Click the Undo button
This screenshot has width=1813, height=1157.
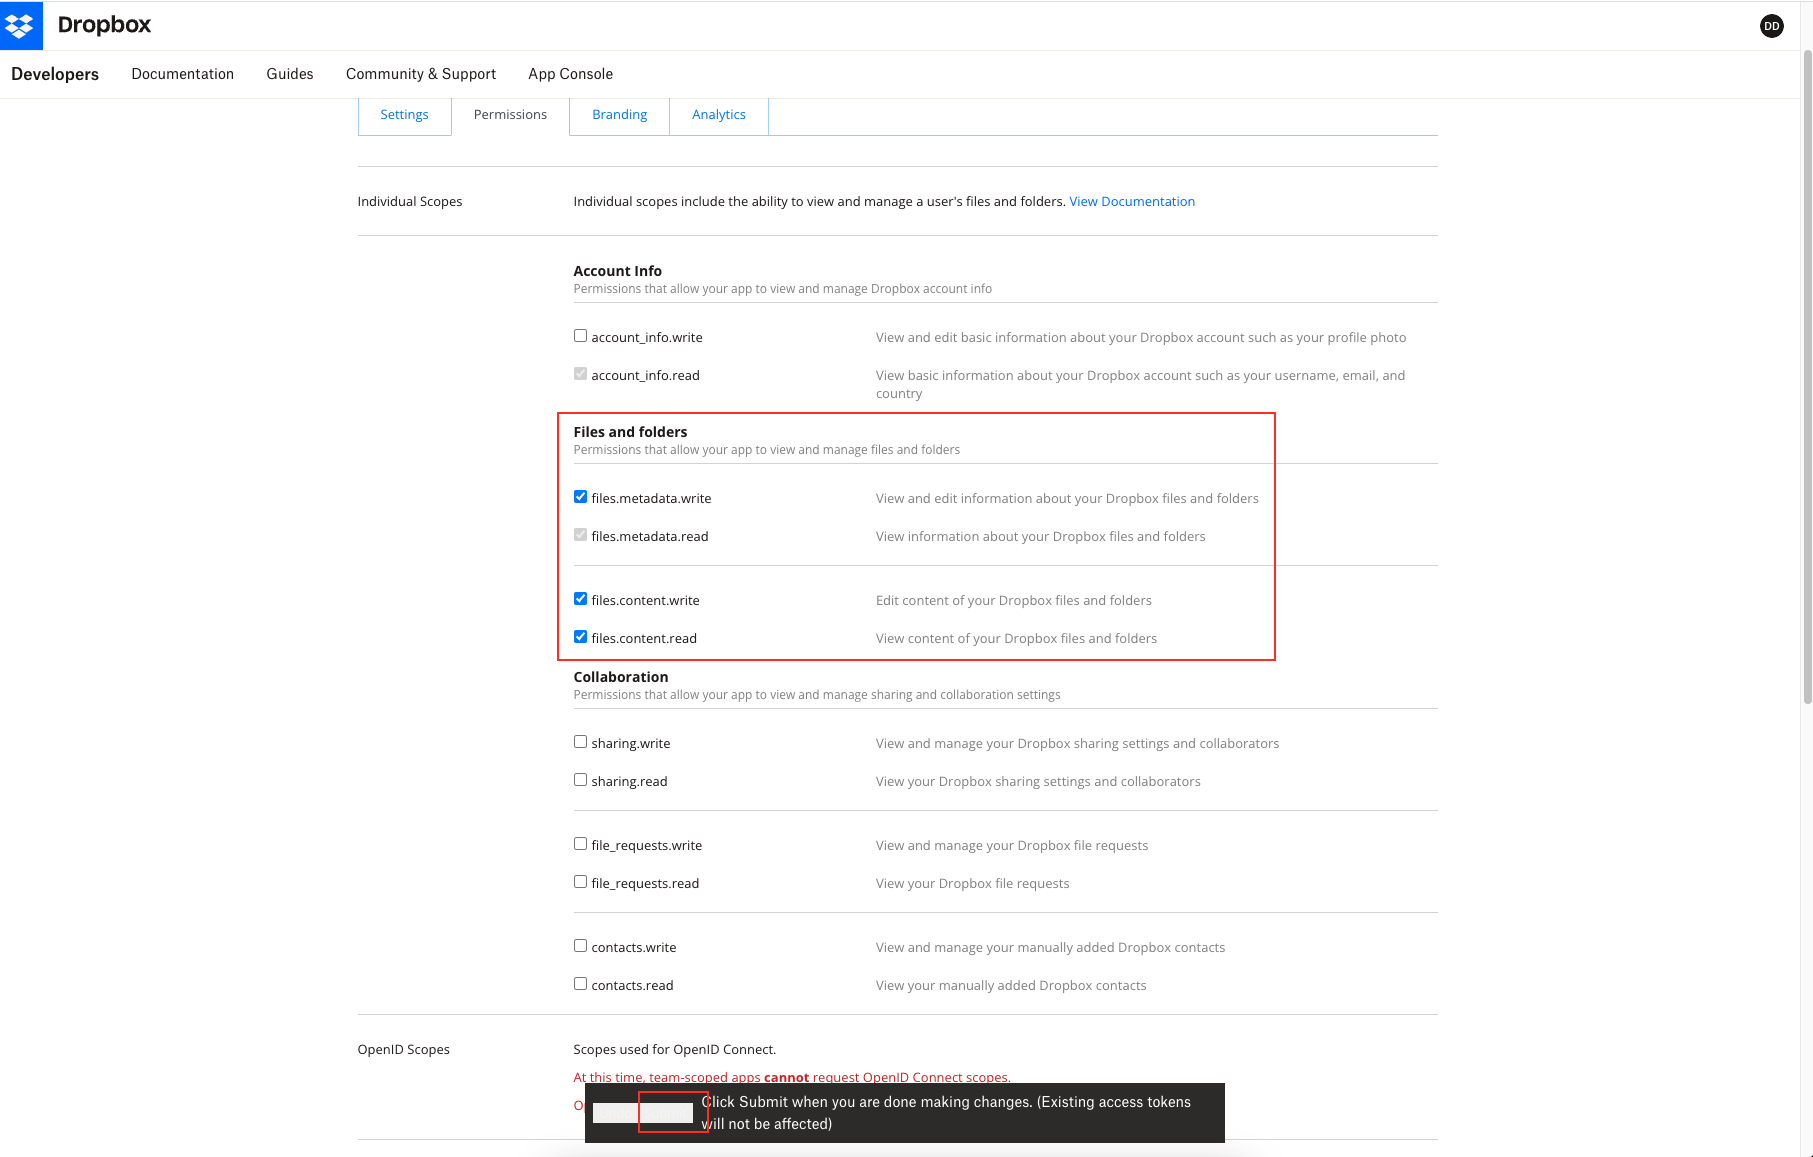[x=616, y=1113]
